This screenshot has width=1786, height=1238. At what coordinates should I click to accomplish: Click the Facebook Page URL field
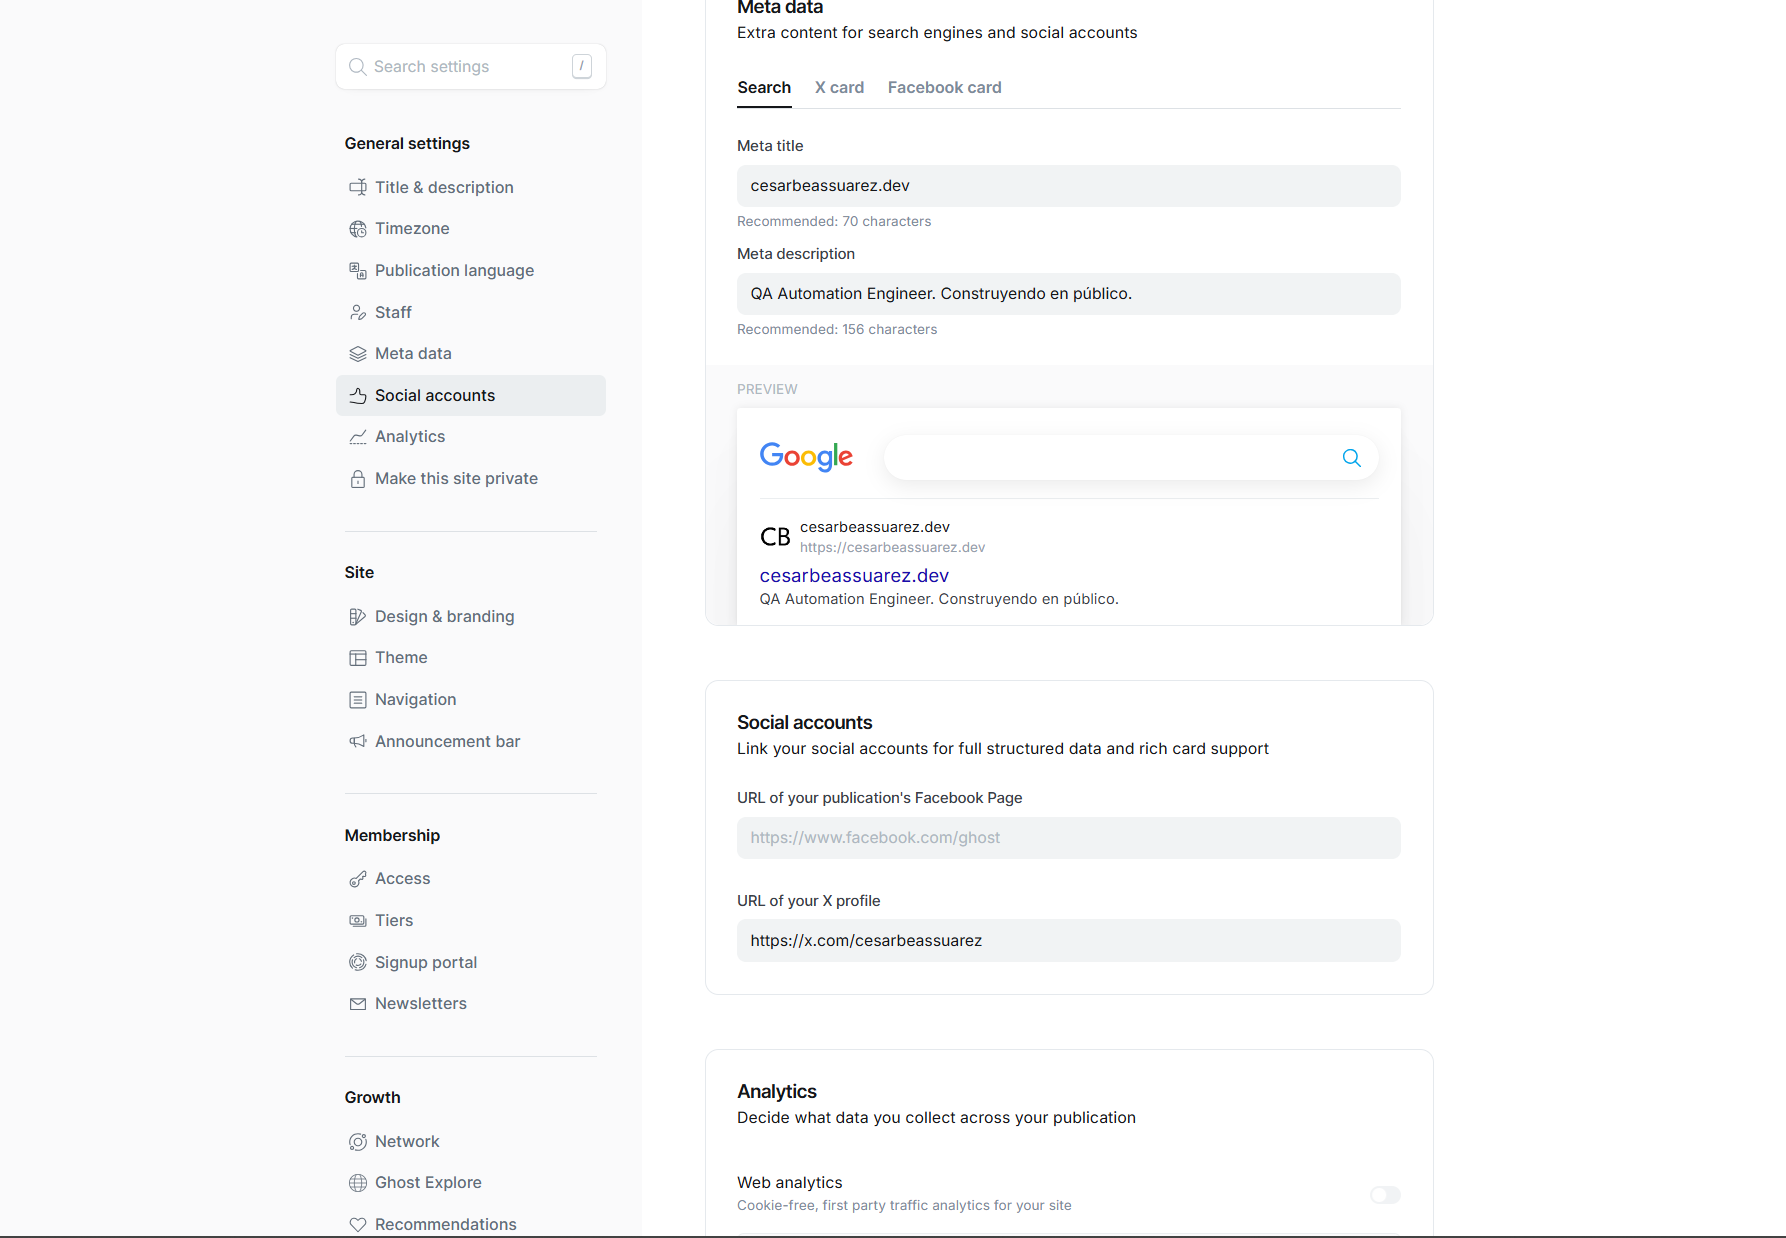(1068, 838)
